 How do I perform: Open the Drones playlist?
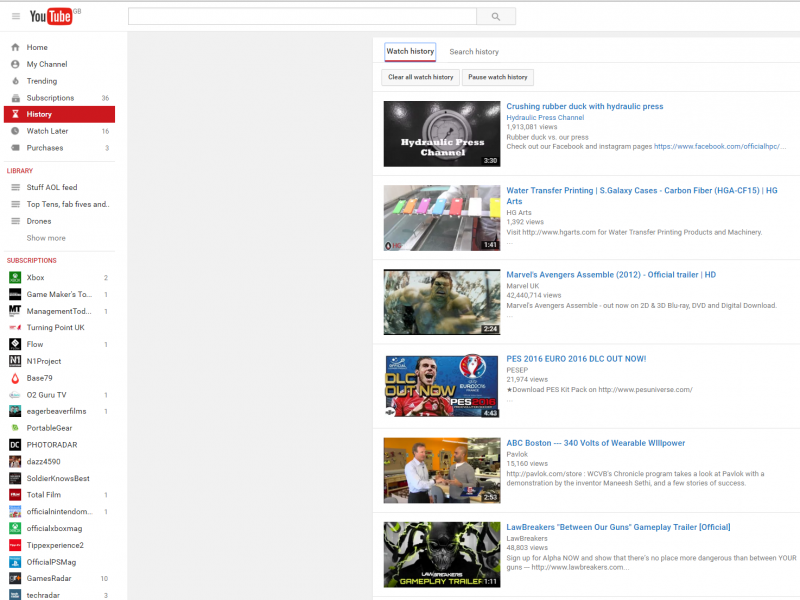[x=39, y=221]
